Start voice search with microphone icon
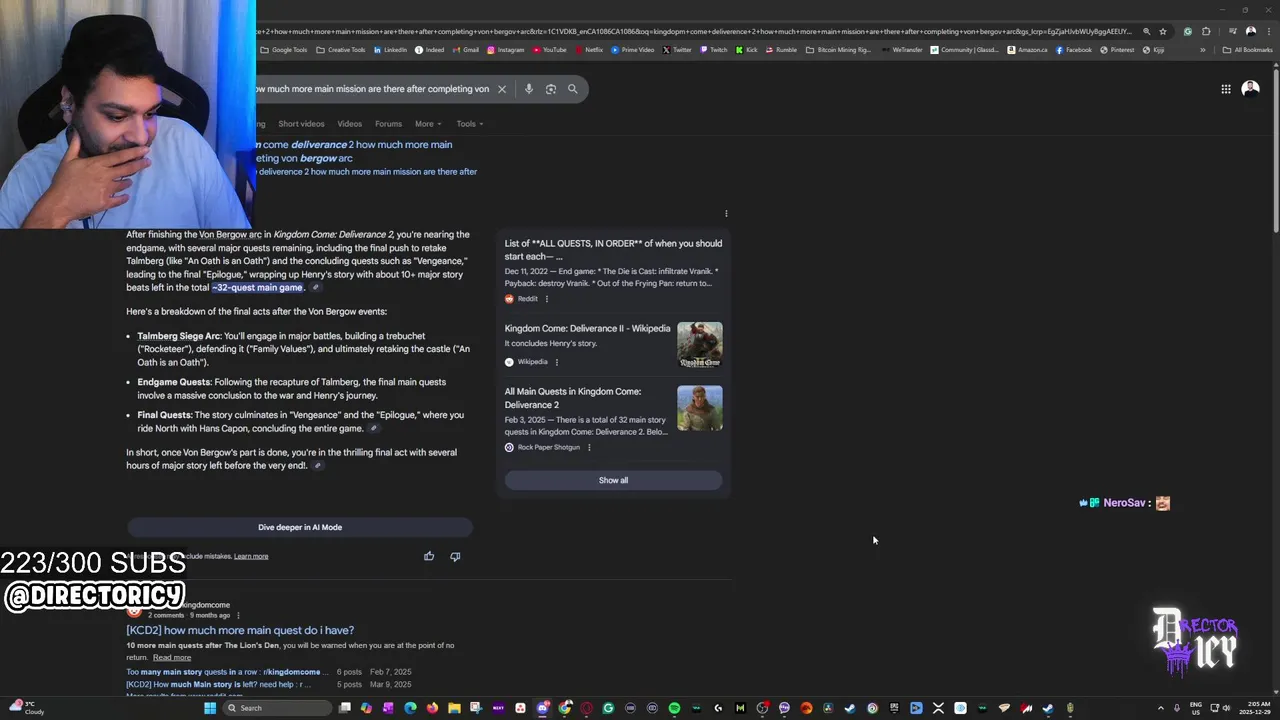 (529, 89)
